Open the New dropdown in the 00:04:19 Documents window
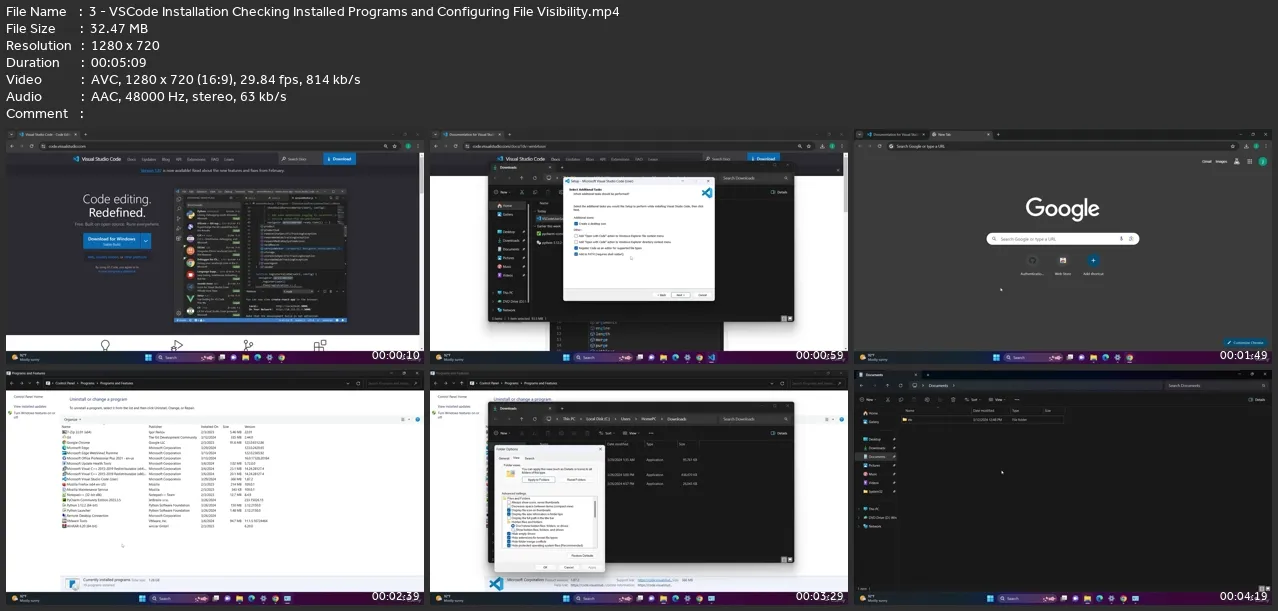 [x=870, y=398]
